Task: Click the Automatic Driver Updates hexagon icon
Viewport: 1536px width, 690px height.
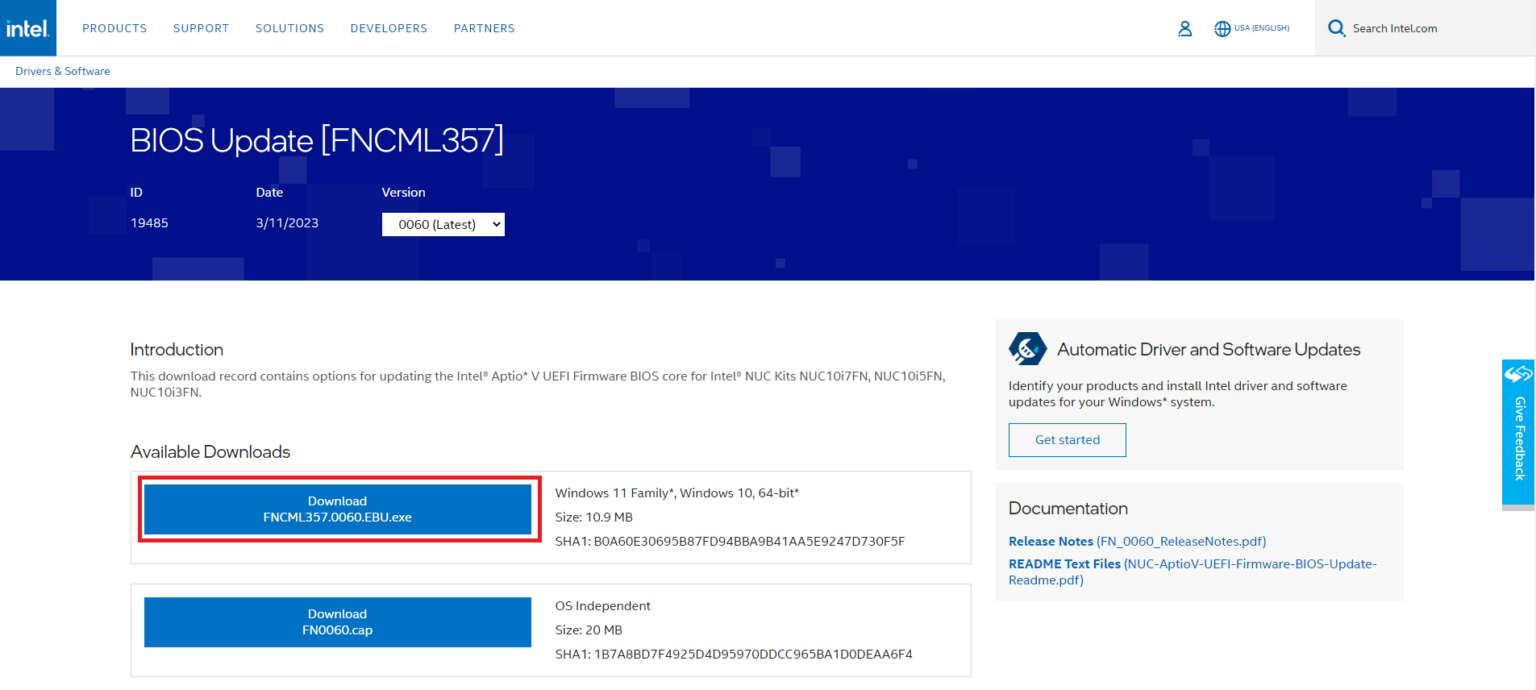Action: click(1027, 349)
